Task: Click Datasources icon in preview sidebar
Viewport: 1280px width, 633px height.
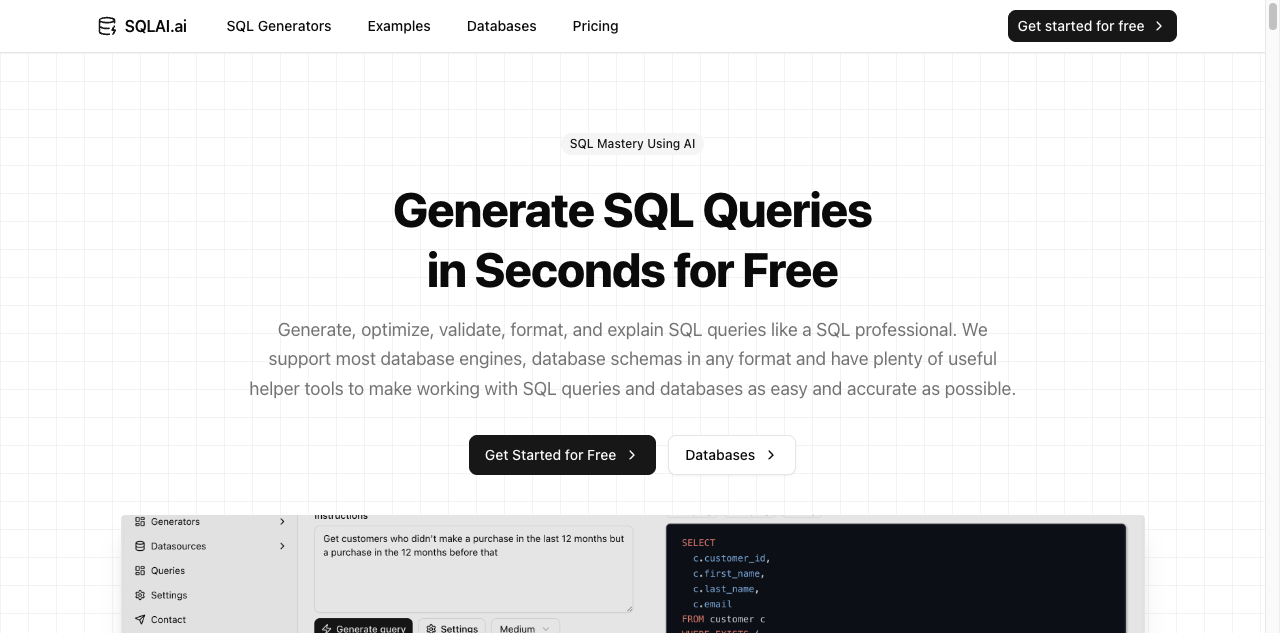Action: 140,546
